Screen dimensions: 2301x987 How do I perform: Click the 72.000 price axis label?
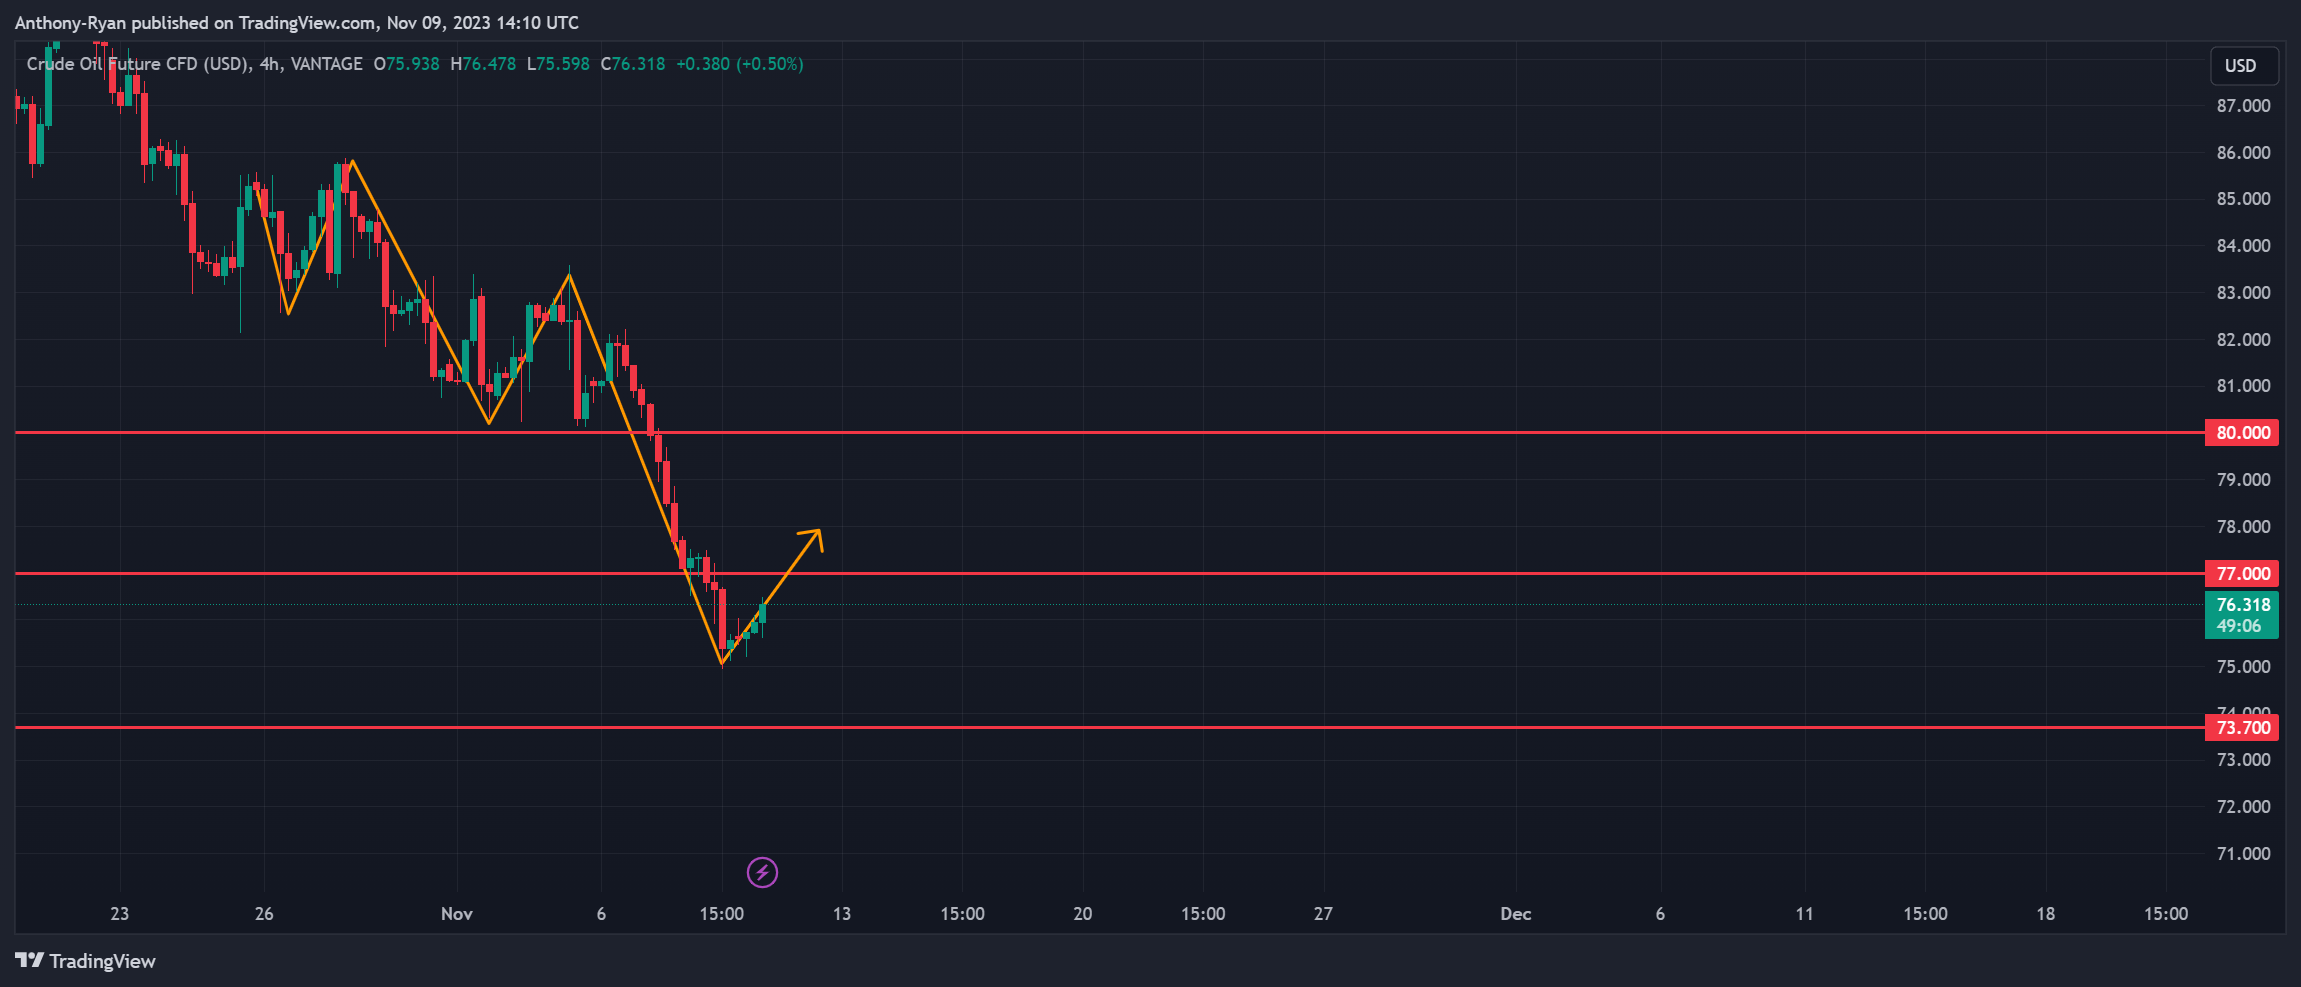click(x=2244, y=807)
